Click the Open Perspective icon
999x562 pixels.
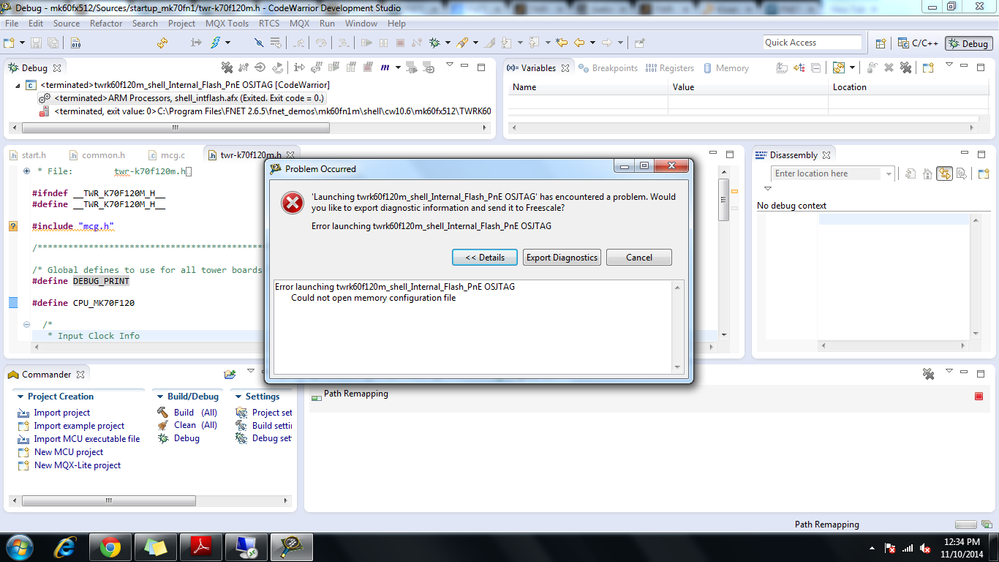tap(880, 43)
